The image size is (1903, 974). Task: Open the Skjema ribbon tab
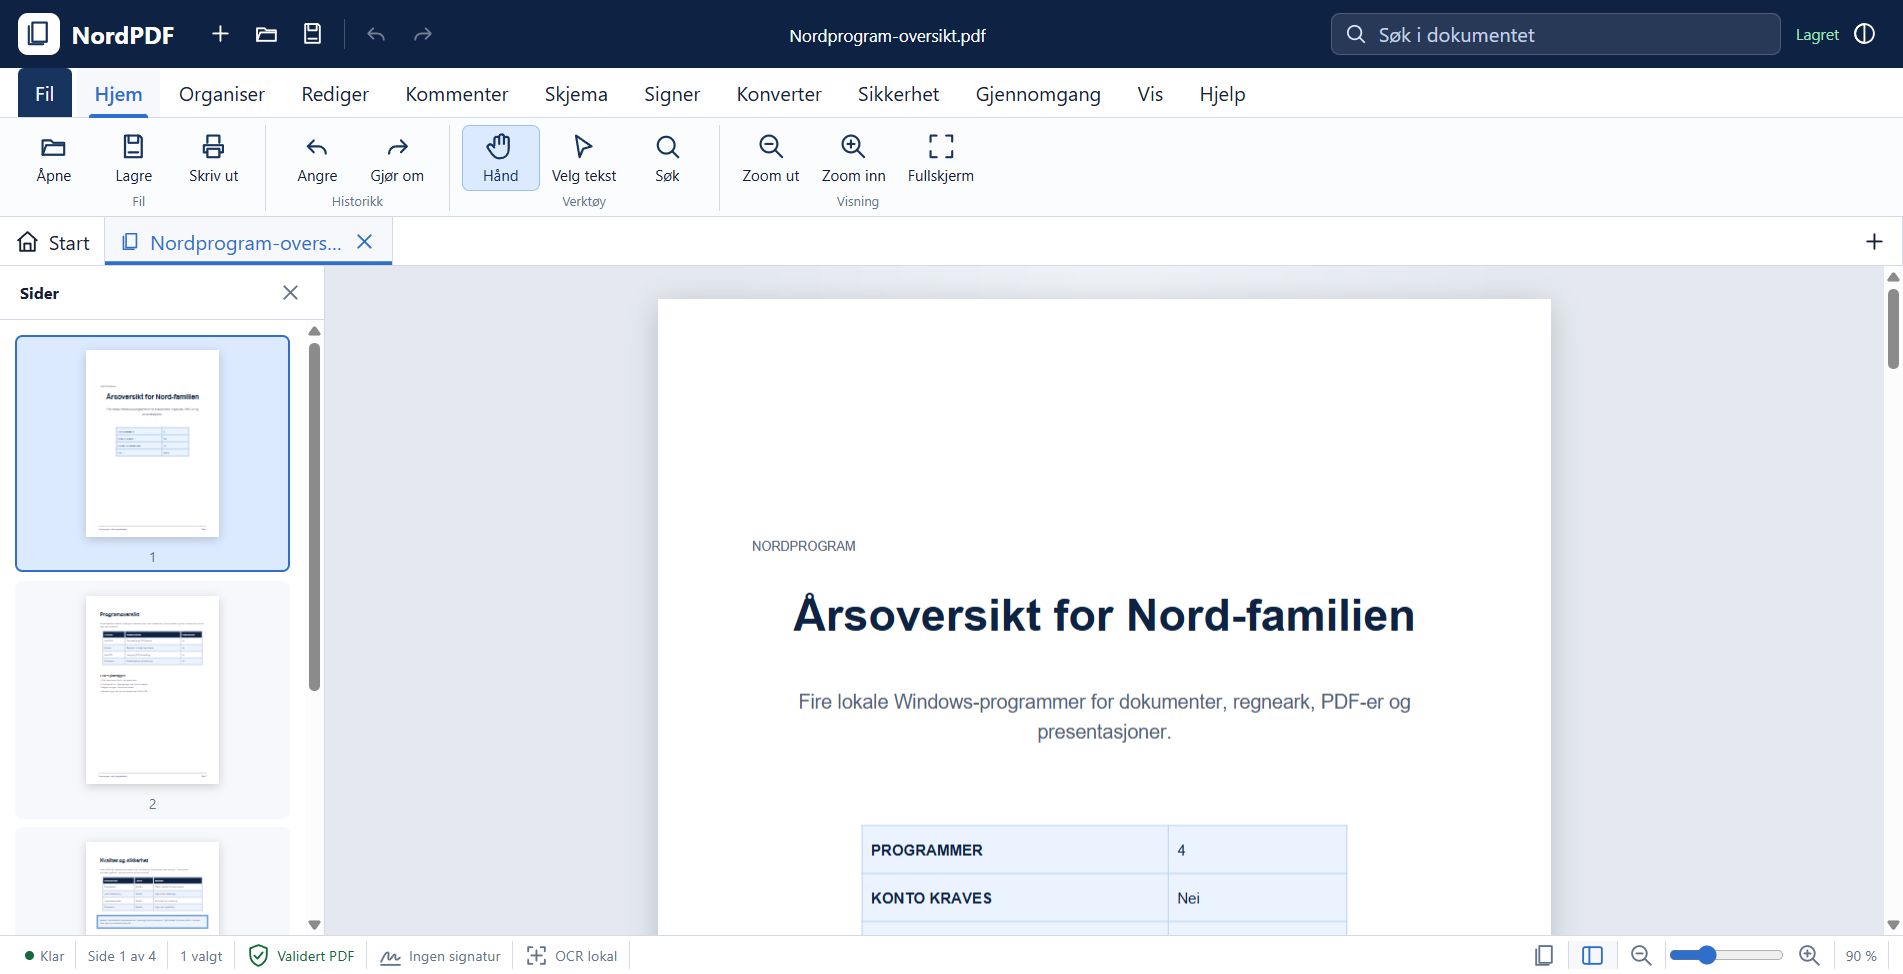(x=576, y=94)
